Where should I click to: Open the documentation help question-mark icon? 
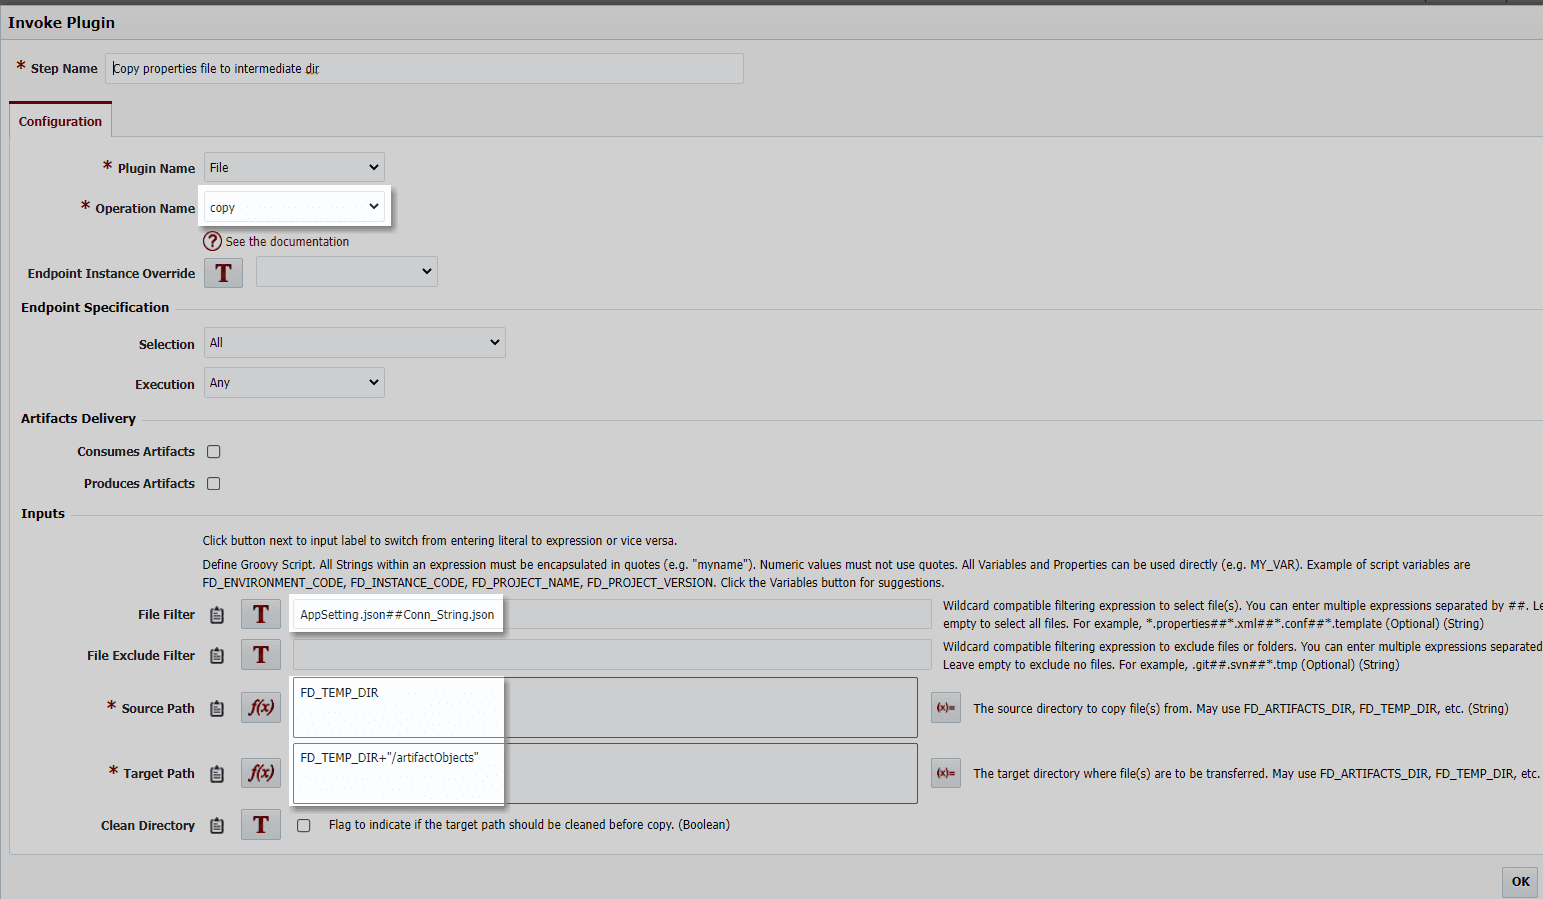(212, 241)
